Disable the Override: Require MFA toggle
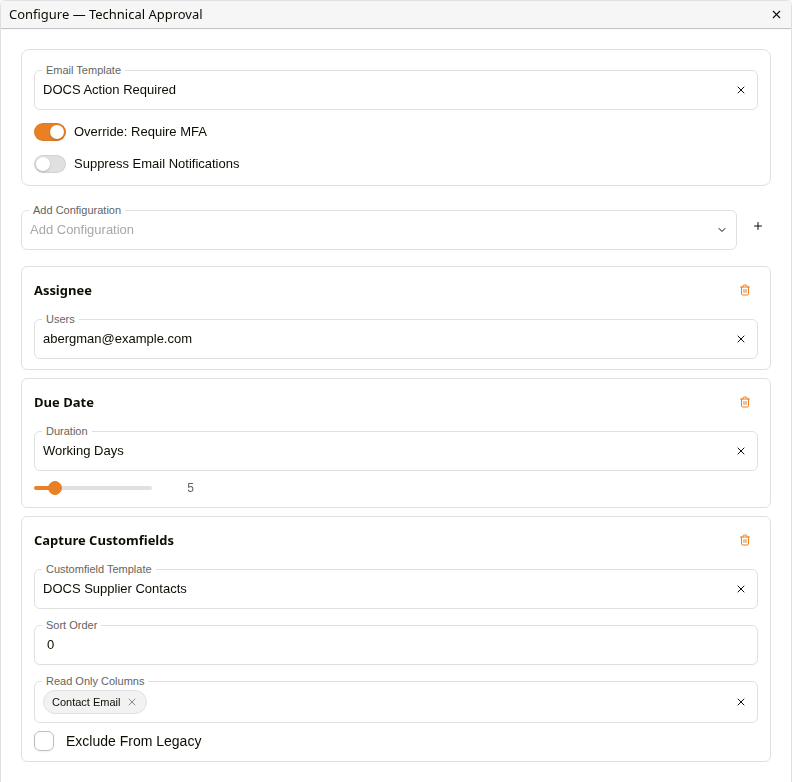This screenshot has height=782, width=792. click(50, 132)
